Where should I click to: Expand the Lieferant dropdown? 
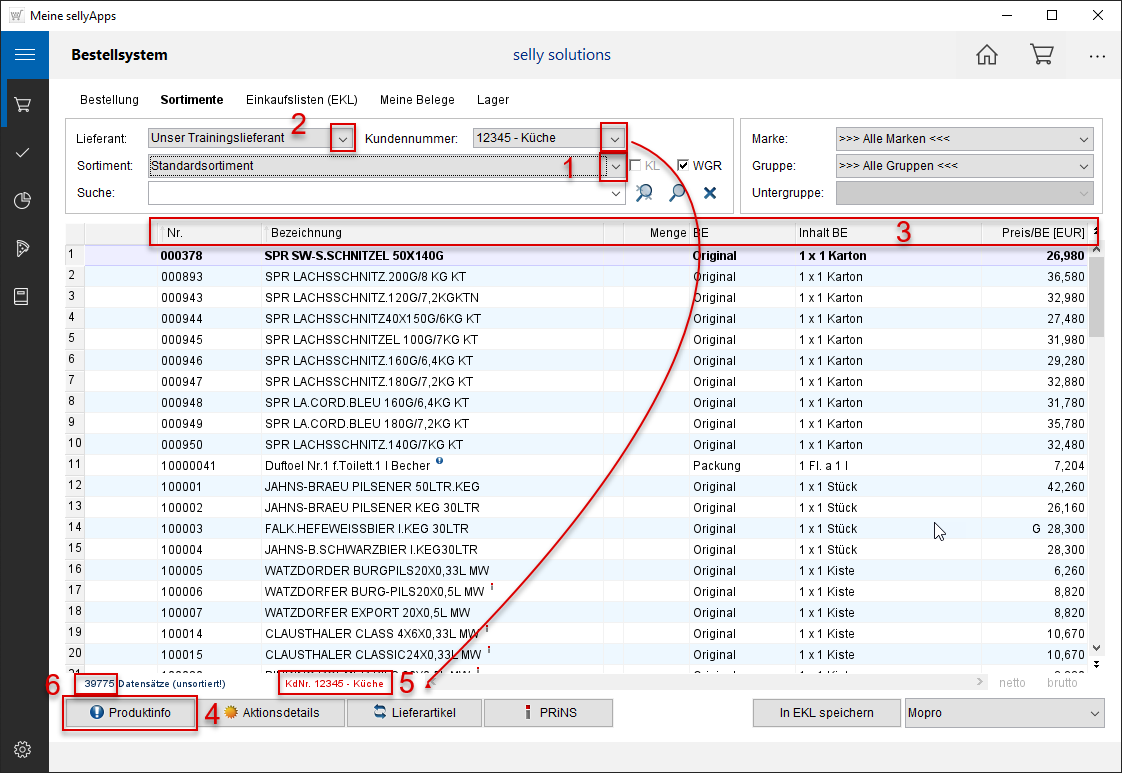pyautogui.click(x=343, y=138)
